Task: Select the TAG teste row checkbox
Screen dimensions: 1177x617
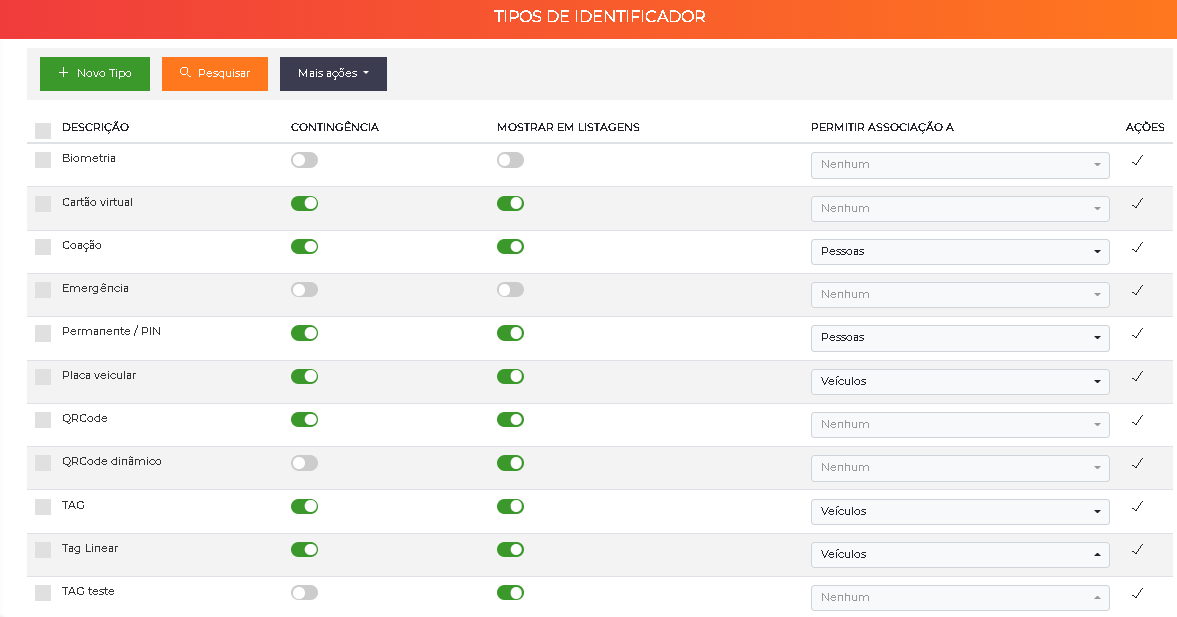Action: click(x=43, y=593)
